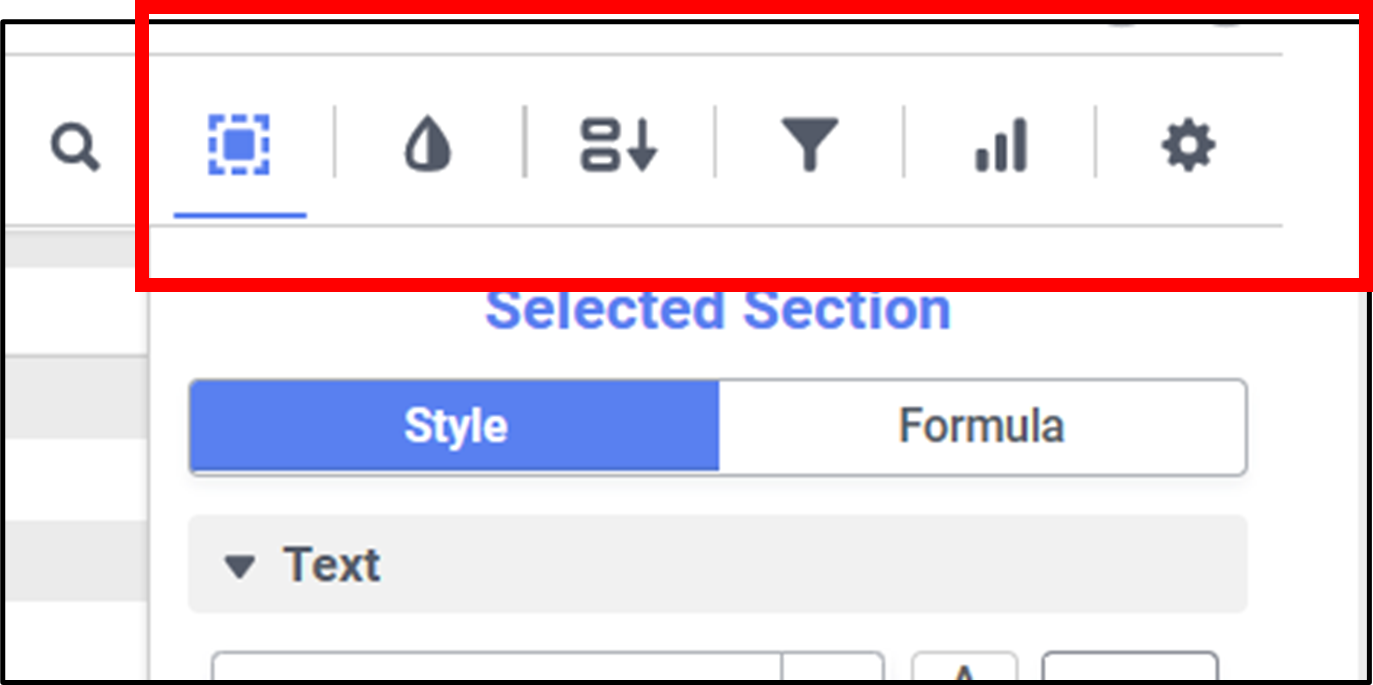1373x685 pixels.
Task: Open the droplet theme styling icon
Action: 428,146
